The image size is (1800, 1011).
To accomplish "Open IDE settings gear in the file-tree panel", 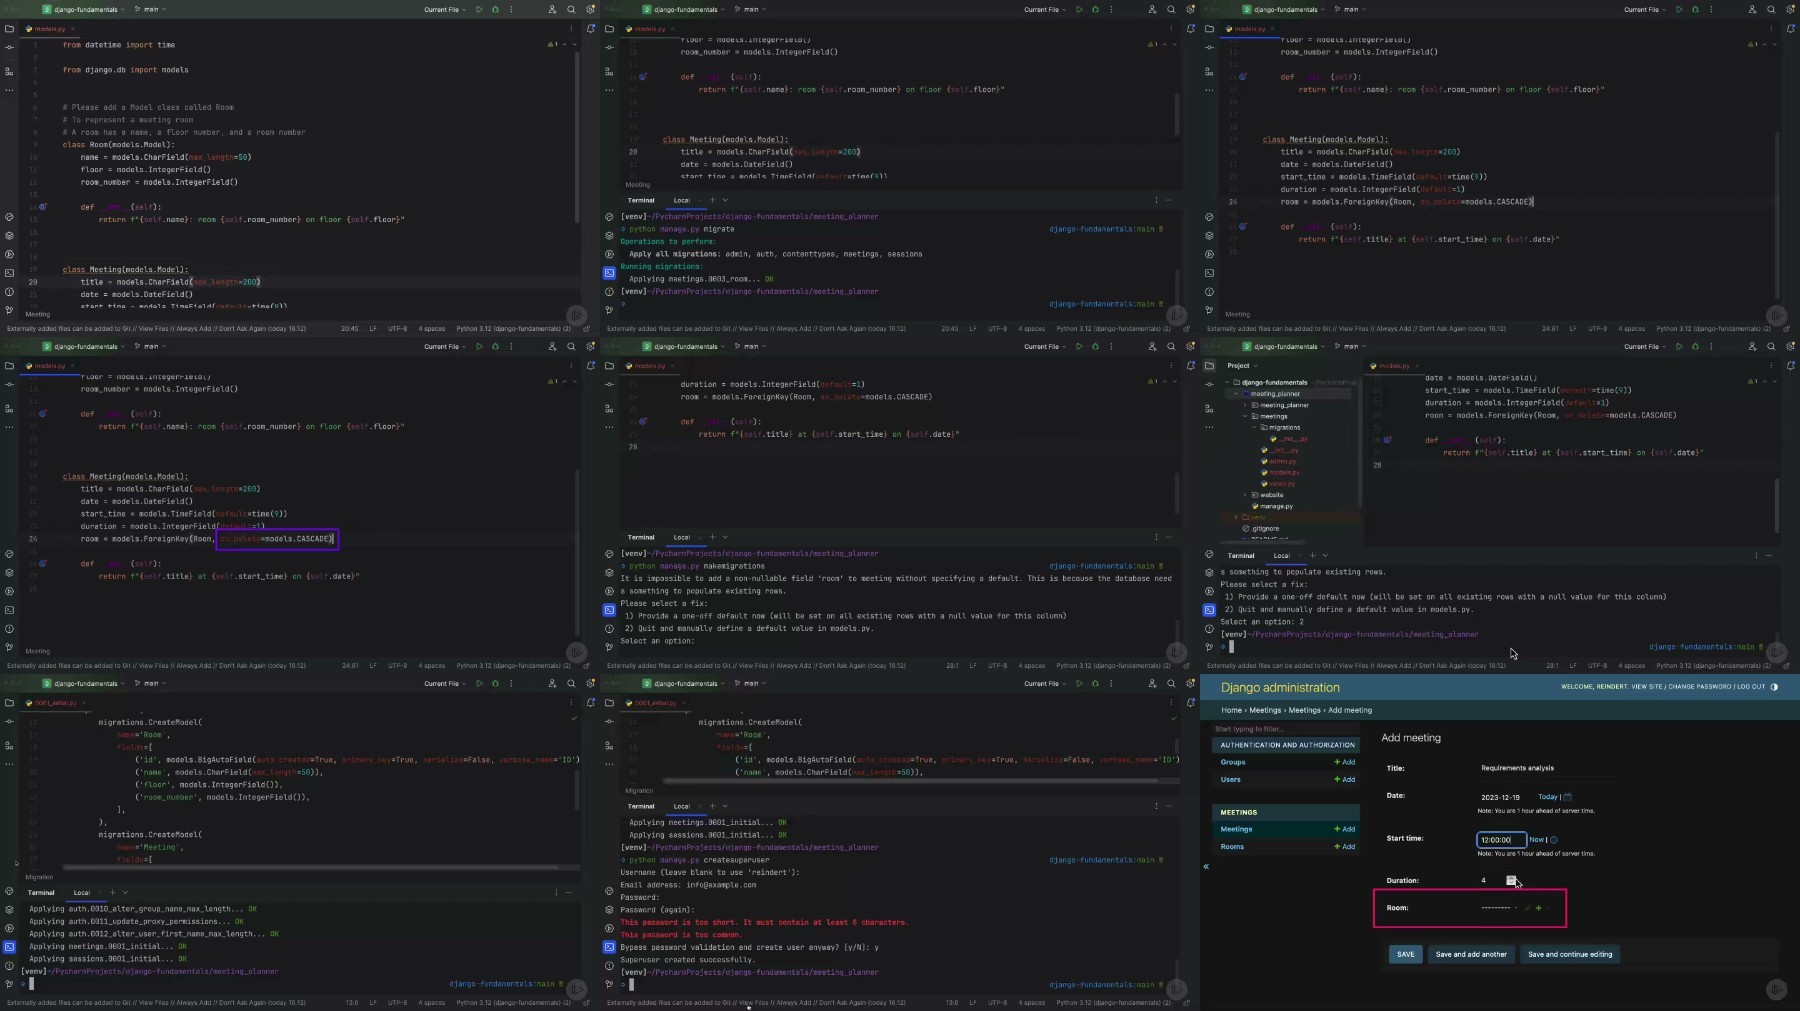I will click(1790, 346).
